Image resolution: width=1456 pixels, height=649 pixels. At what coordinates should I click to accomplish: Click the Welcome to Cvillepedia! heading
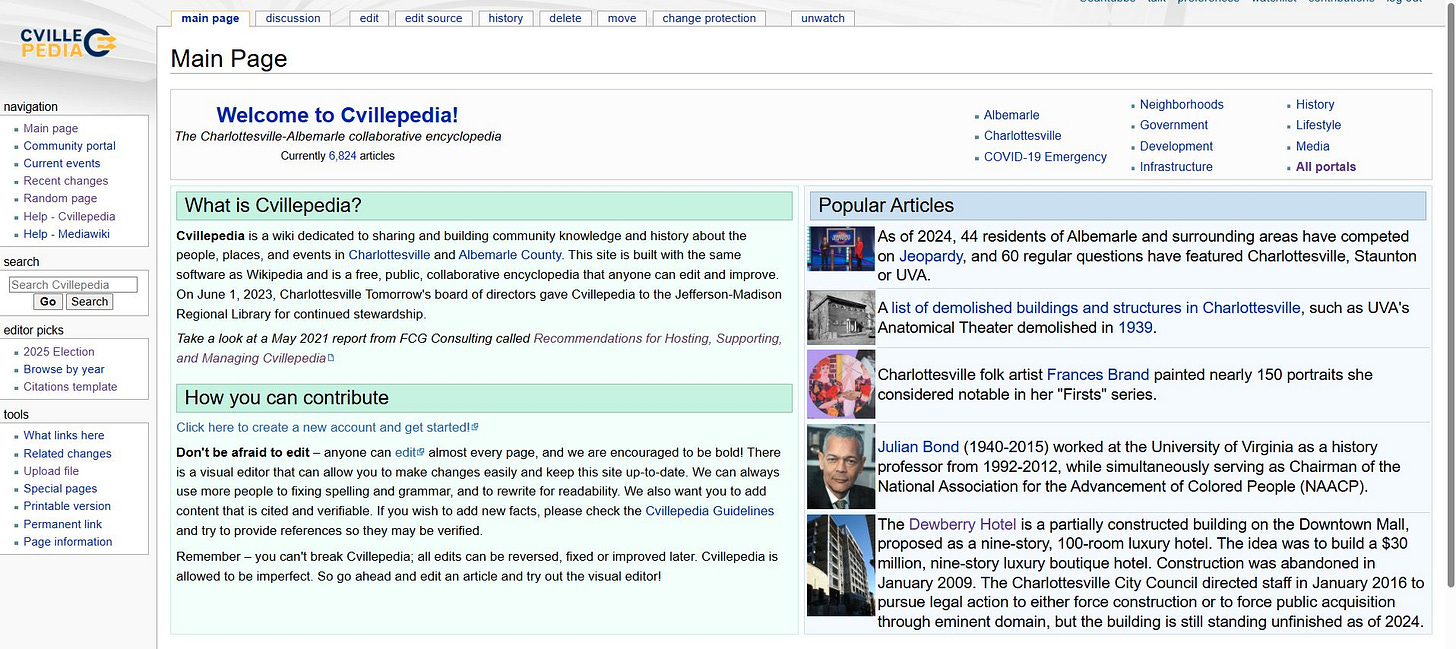pyautogui.click(x=337, y=115)
